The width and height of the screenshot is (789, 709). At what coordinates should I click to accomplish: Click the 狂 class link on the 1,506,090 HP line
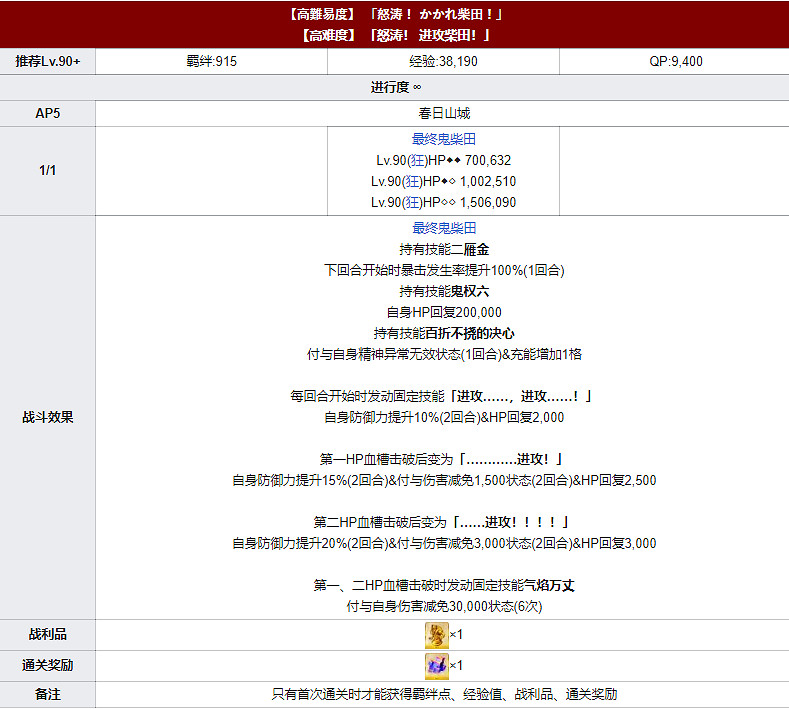coord(412,202)
